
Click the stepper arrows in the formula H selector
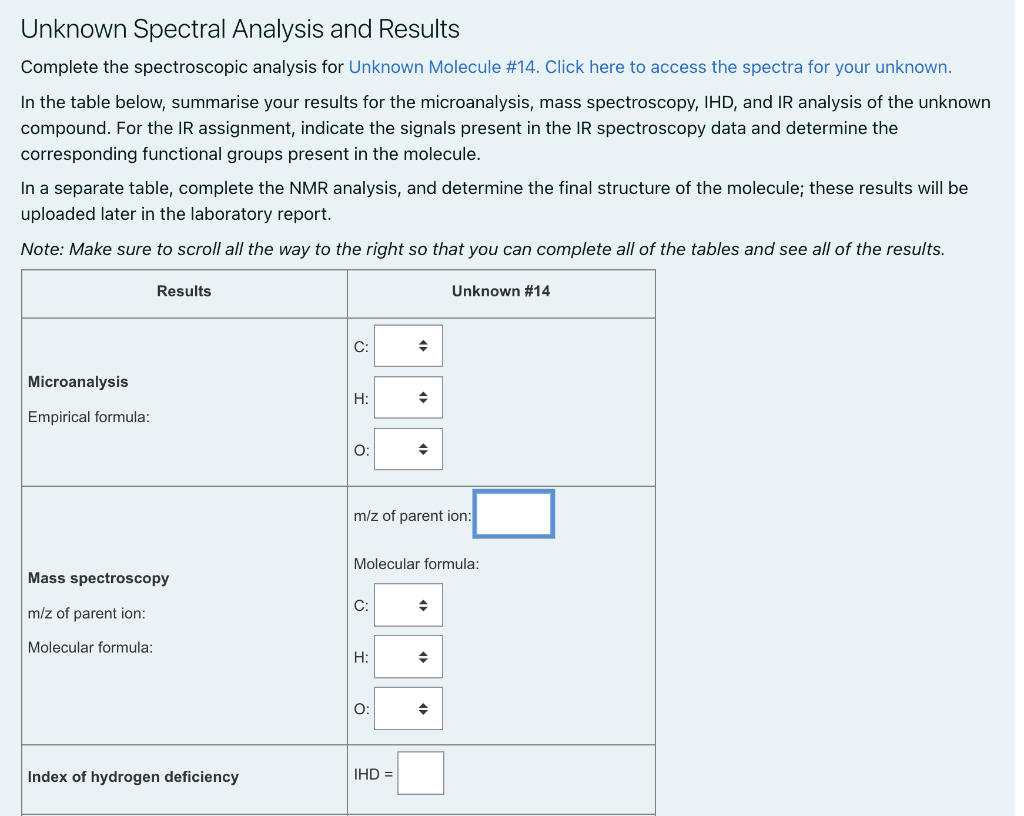point(423,656)
